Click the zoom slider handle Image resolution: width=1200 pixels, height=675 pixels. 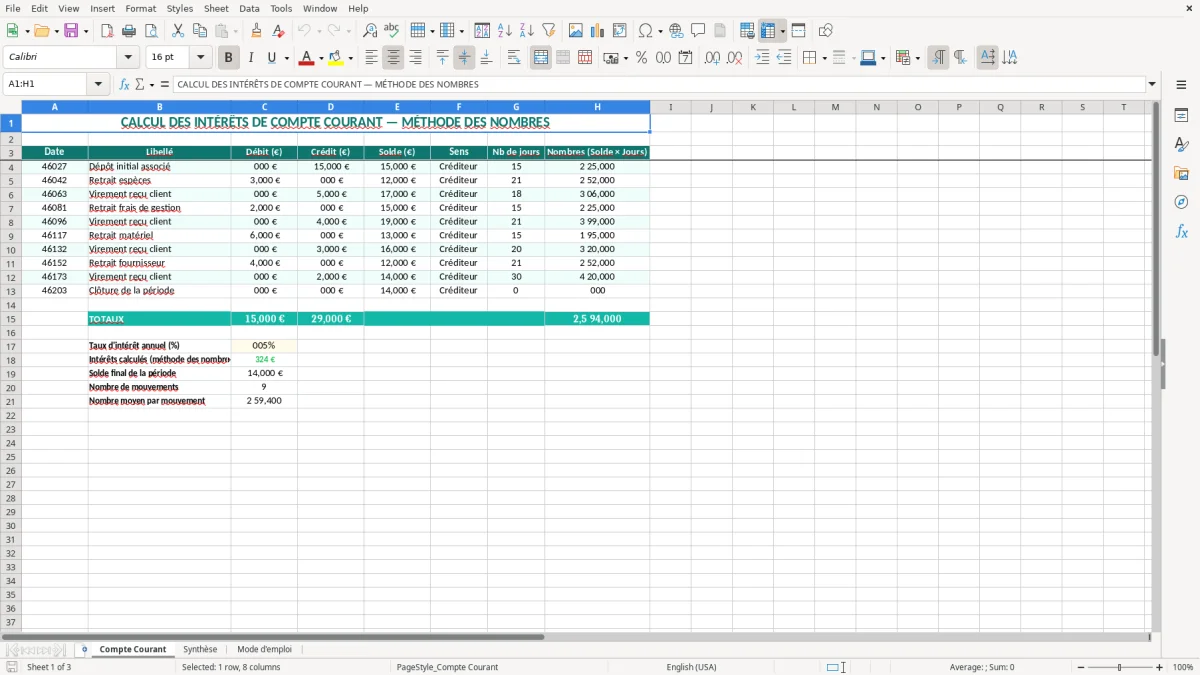[x=1120, y=667]
